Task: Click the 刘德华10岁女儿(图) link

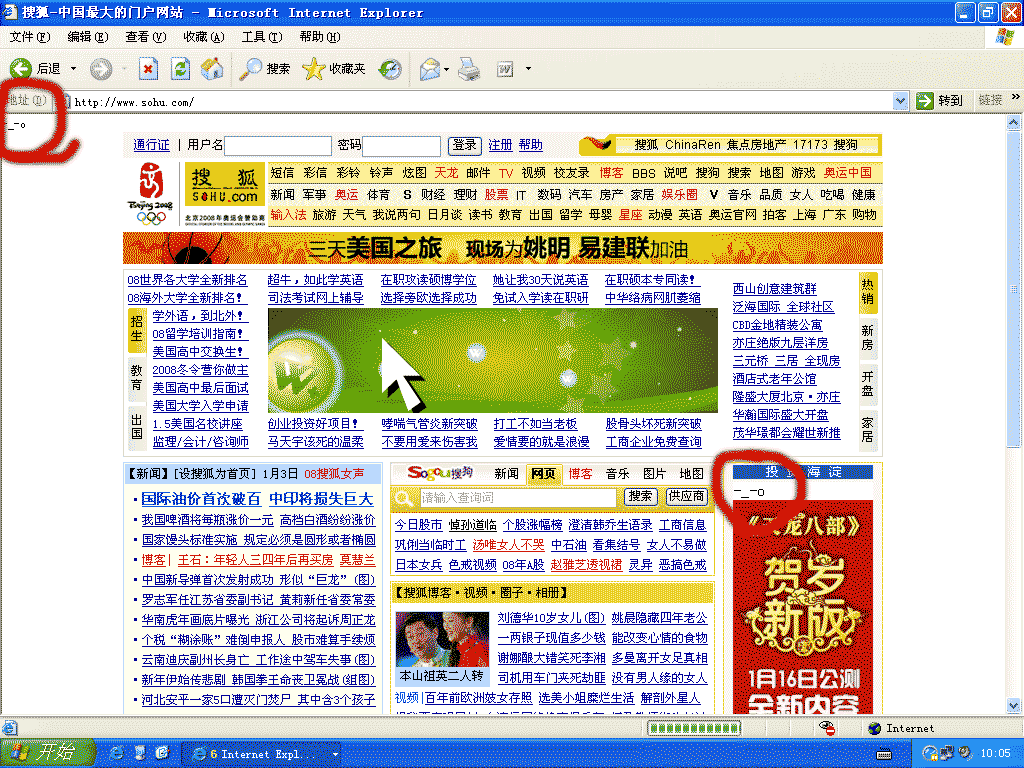Action: (x=551, y=618)
